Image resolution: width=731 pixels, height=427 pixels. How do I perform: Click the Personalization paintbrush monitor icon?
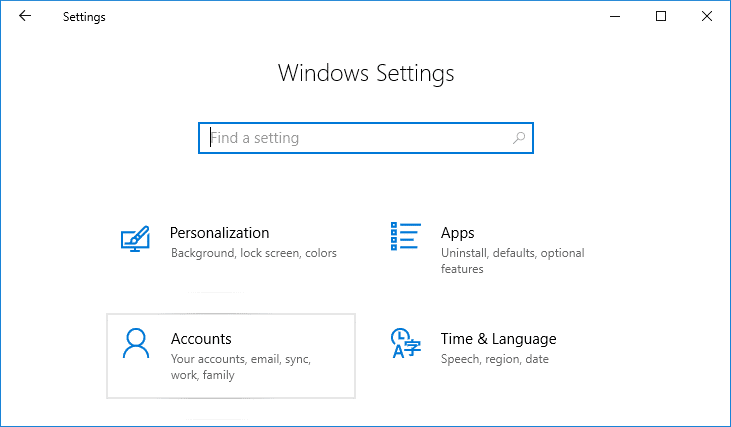(135, 239)
